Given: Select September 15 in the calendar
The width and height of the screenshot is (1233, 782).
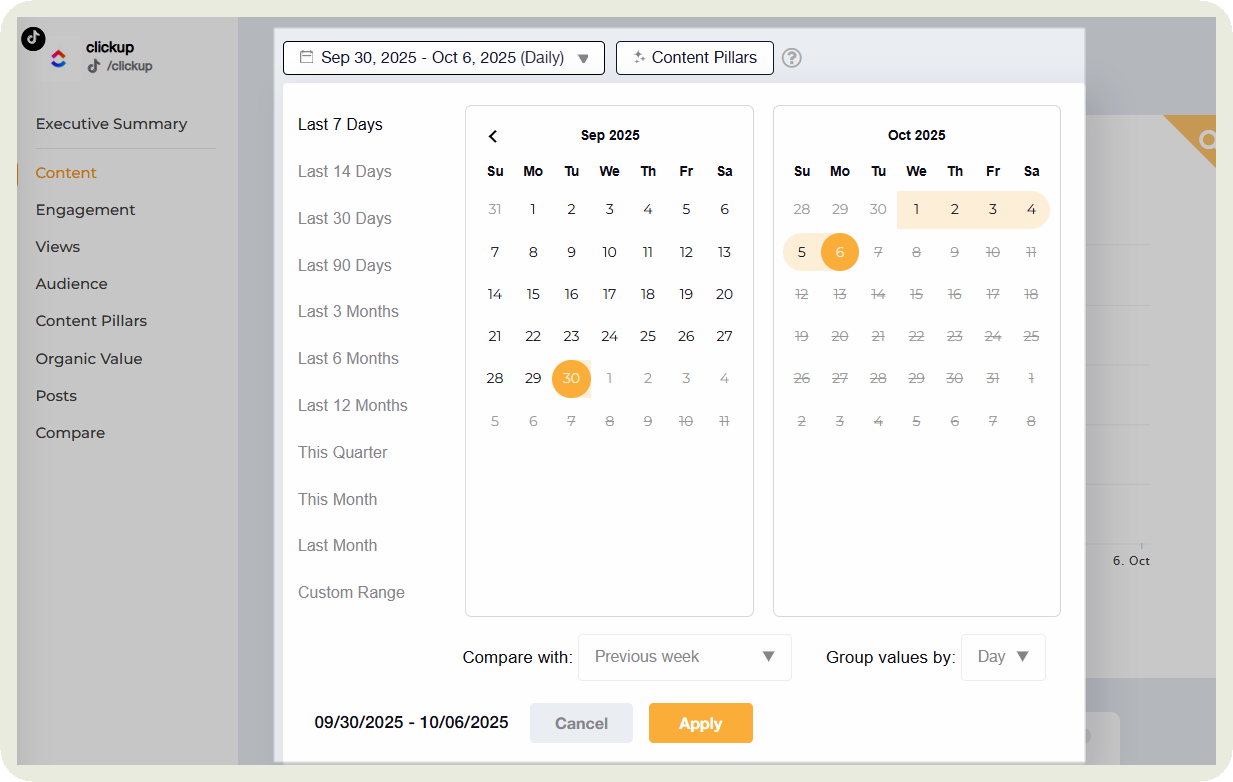Looking at the screenshot, I should (x=533, y=294).
